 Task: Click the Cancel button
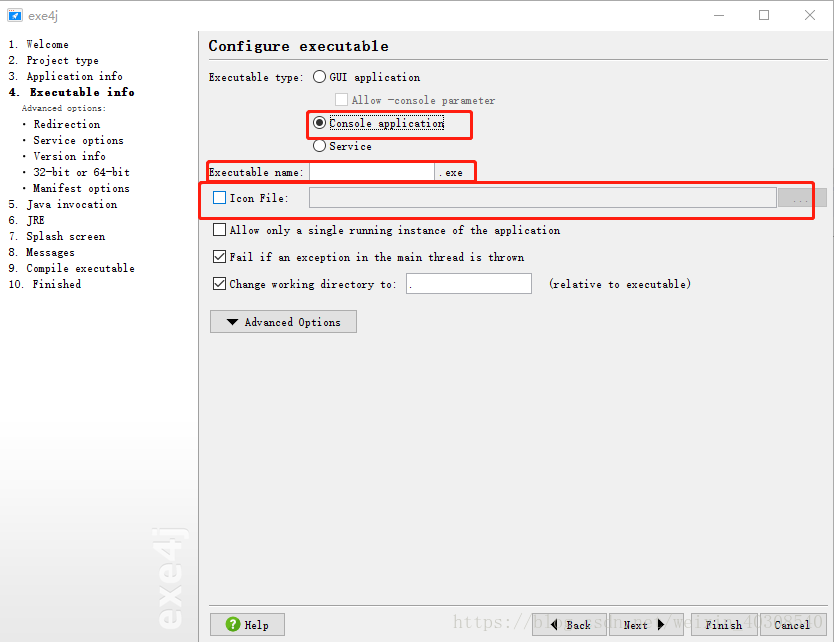click(x=793, y=624)
